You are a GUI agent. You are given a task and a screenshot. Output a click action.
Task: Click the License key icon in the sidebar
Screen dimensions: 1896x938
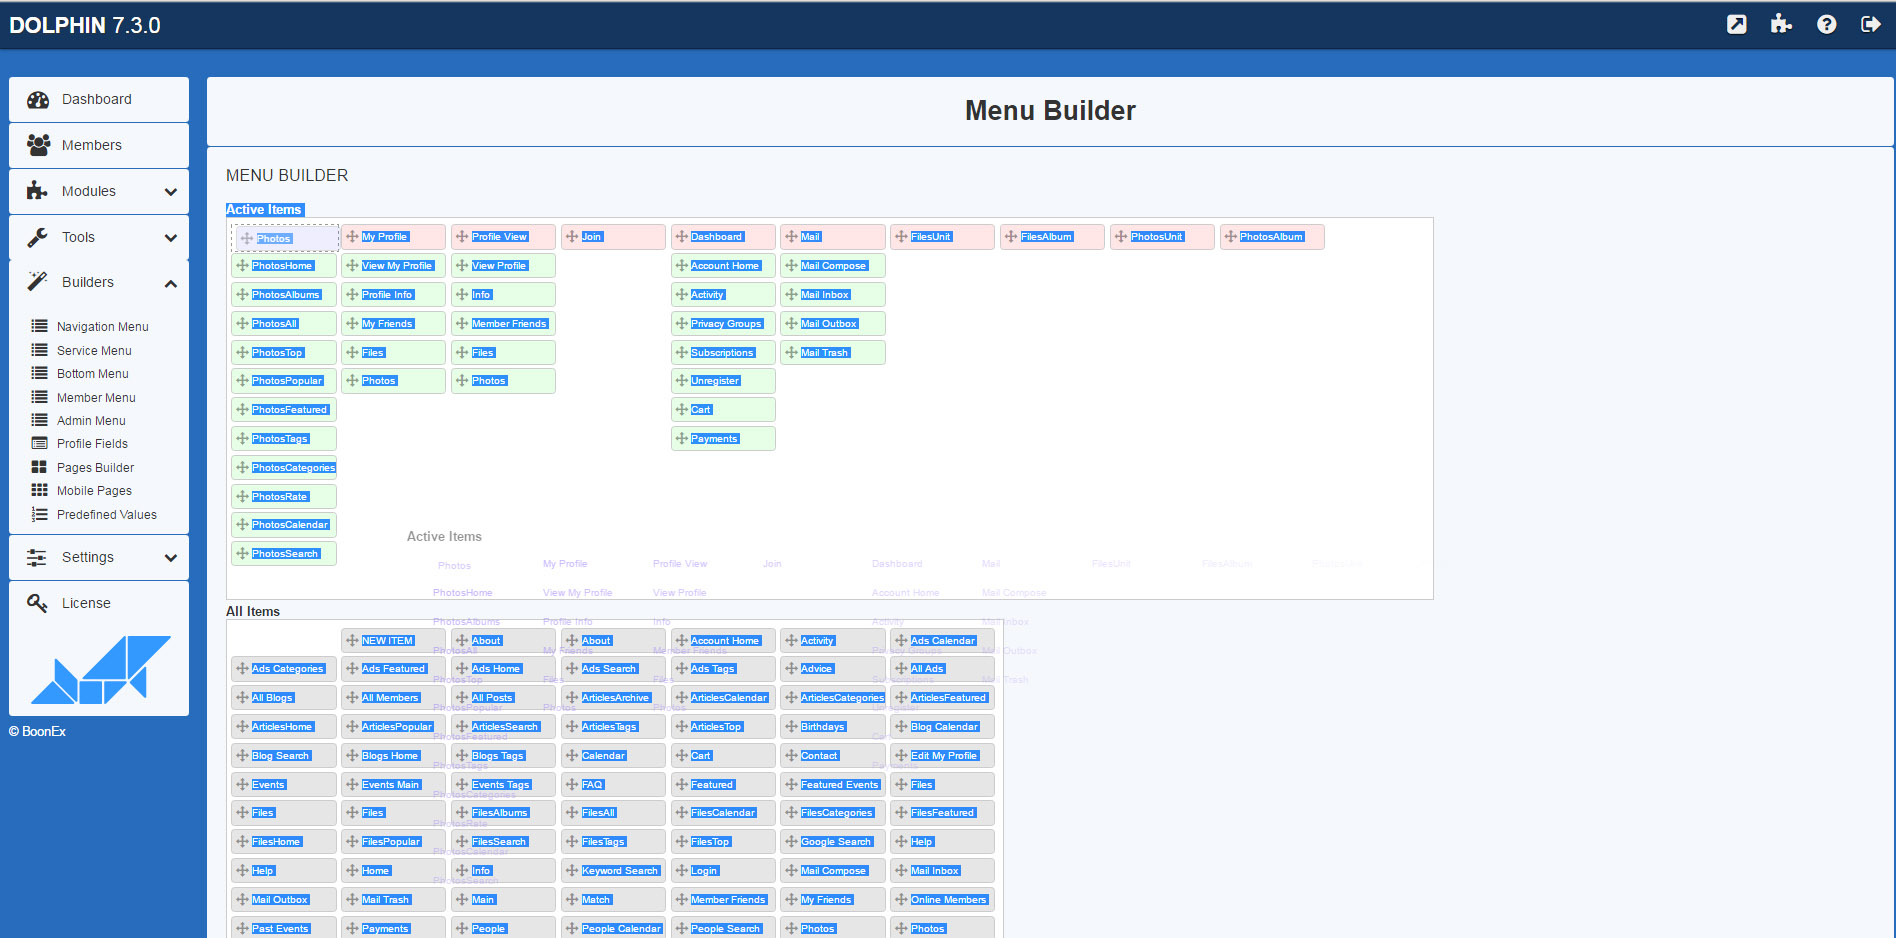point(38,603)
